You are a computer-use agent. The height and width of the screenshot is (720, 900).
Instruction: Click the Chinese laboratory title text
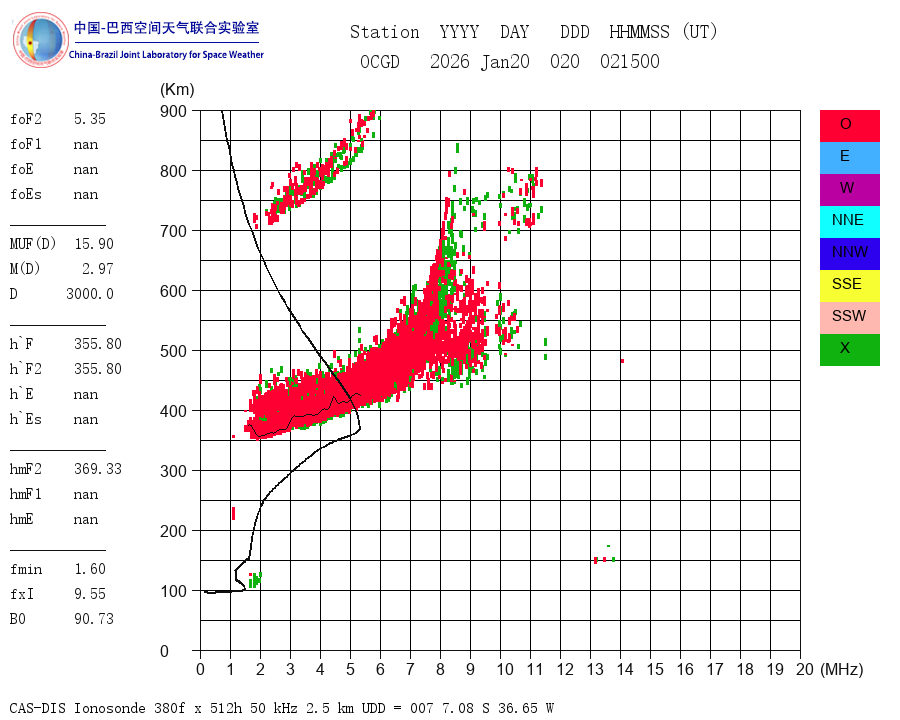click(166, 28)
